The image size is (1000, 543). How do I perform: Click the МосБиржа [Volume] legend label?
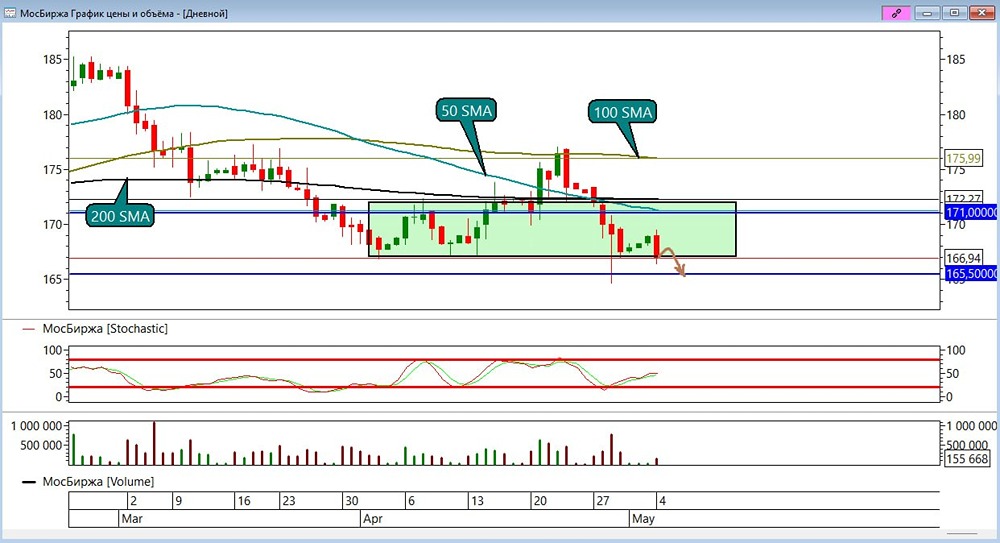tap(98, 482)
